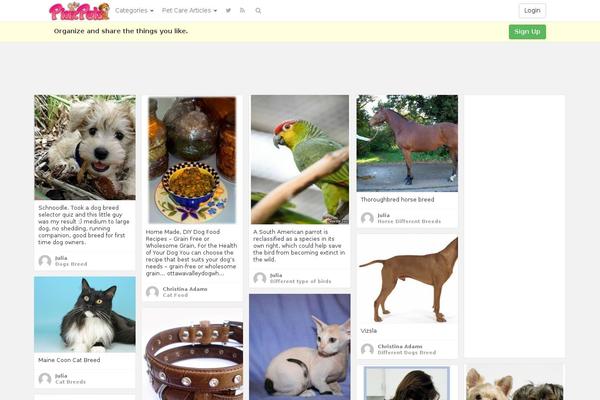Click the 'A South American parrot' description
Viewport: 600px width, 400px height.
[299, 246]
